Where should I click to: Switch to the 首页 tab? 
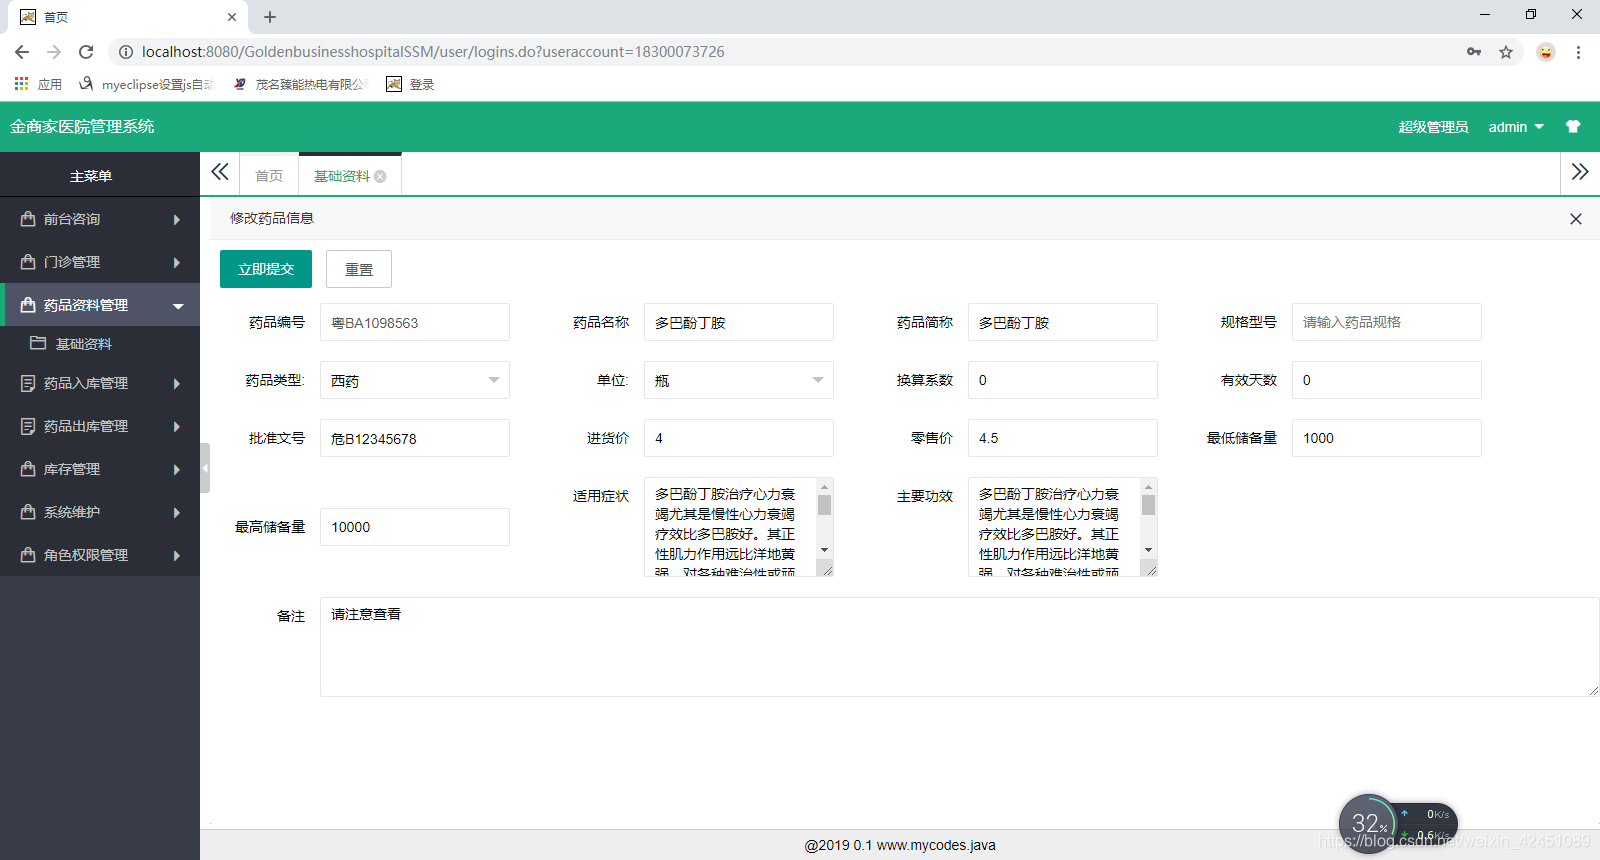[269, 176]
